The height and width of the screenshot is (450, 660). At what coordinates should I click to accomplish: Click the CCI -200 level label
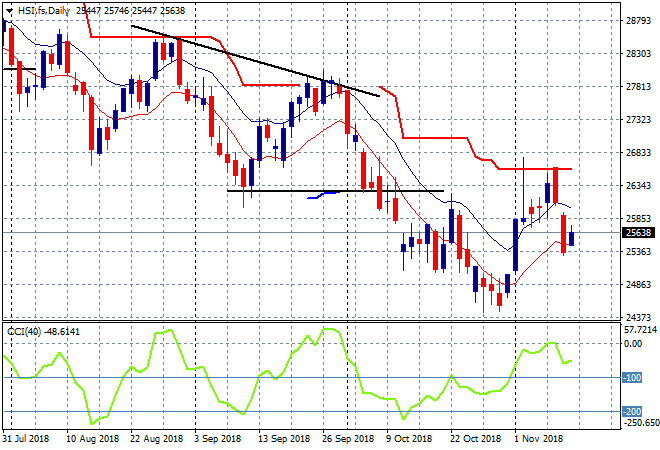(x=632, y=411)
